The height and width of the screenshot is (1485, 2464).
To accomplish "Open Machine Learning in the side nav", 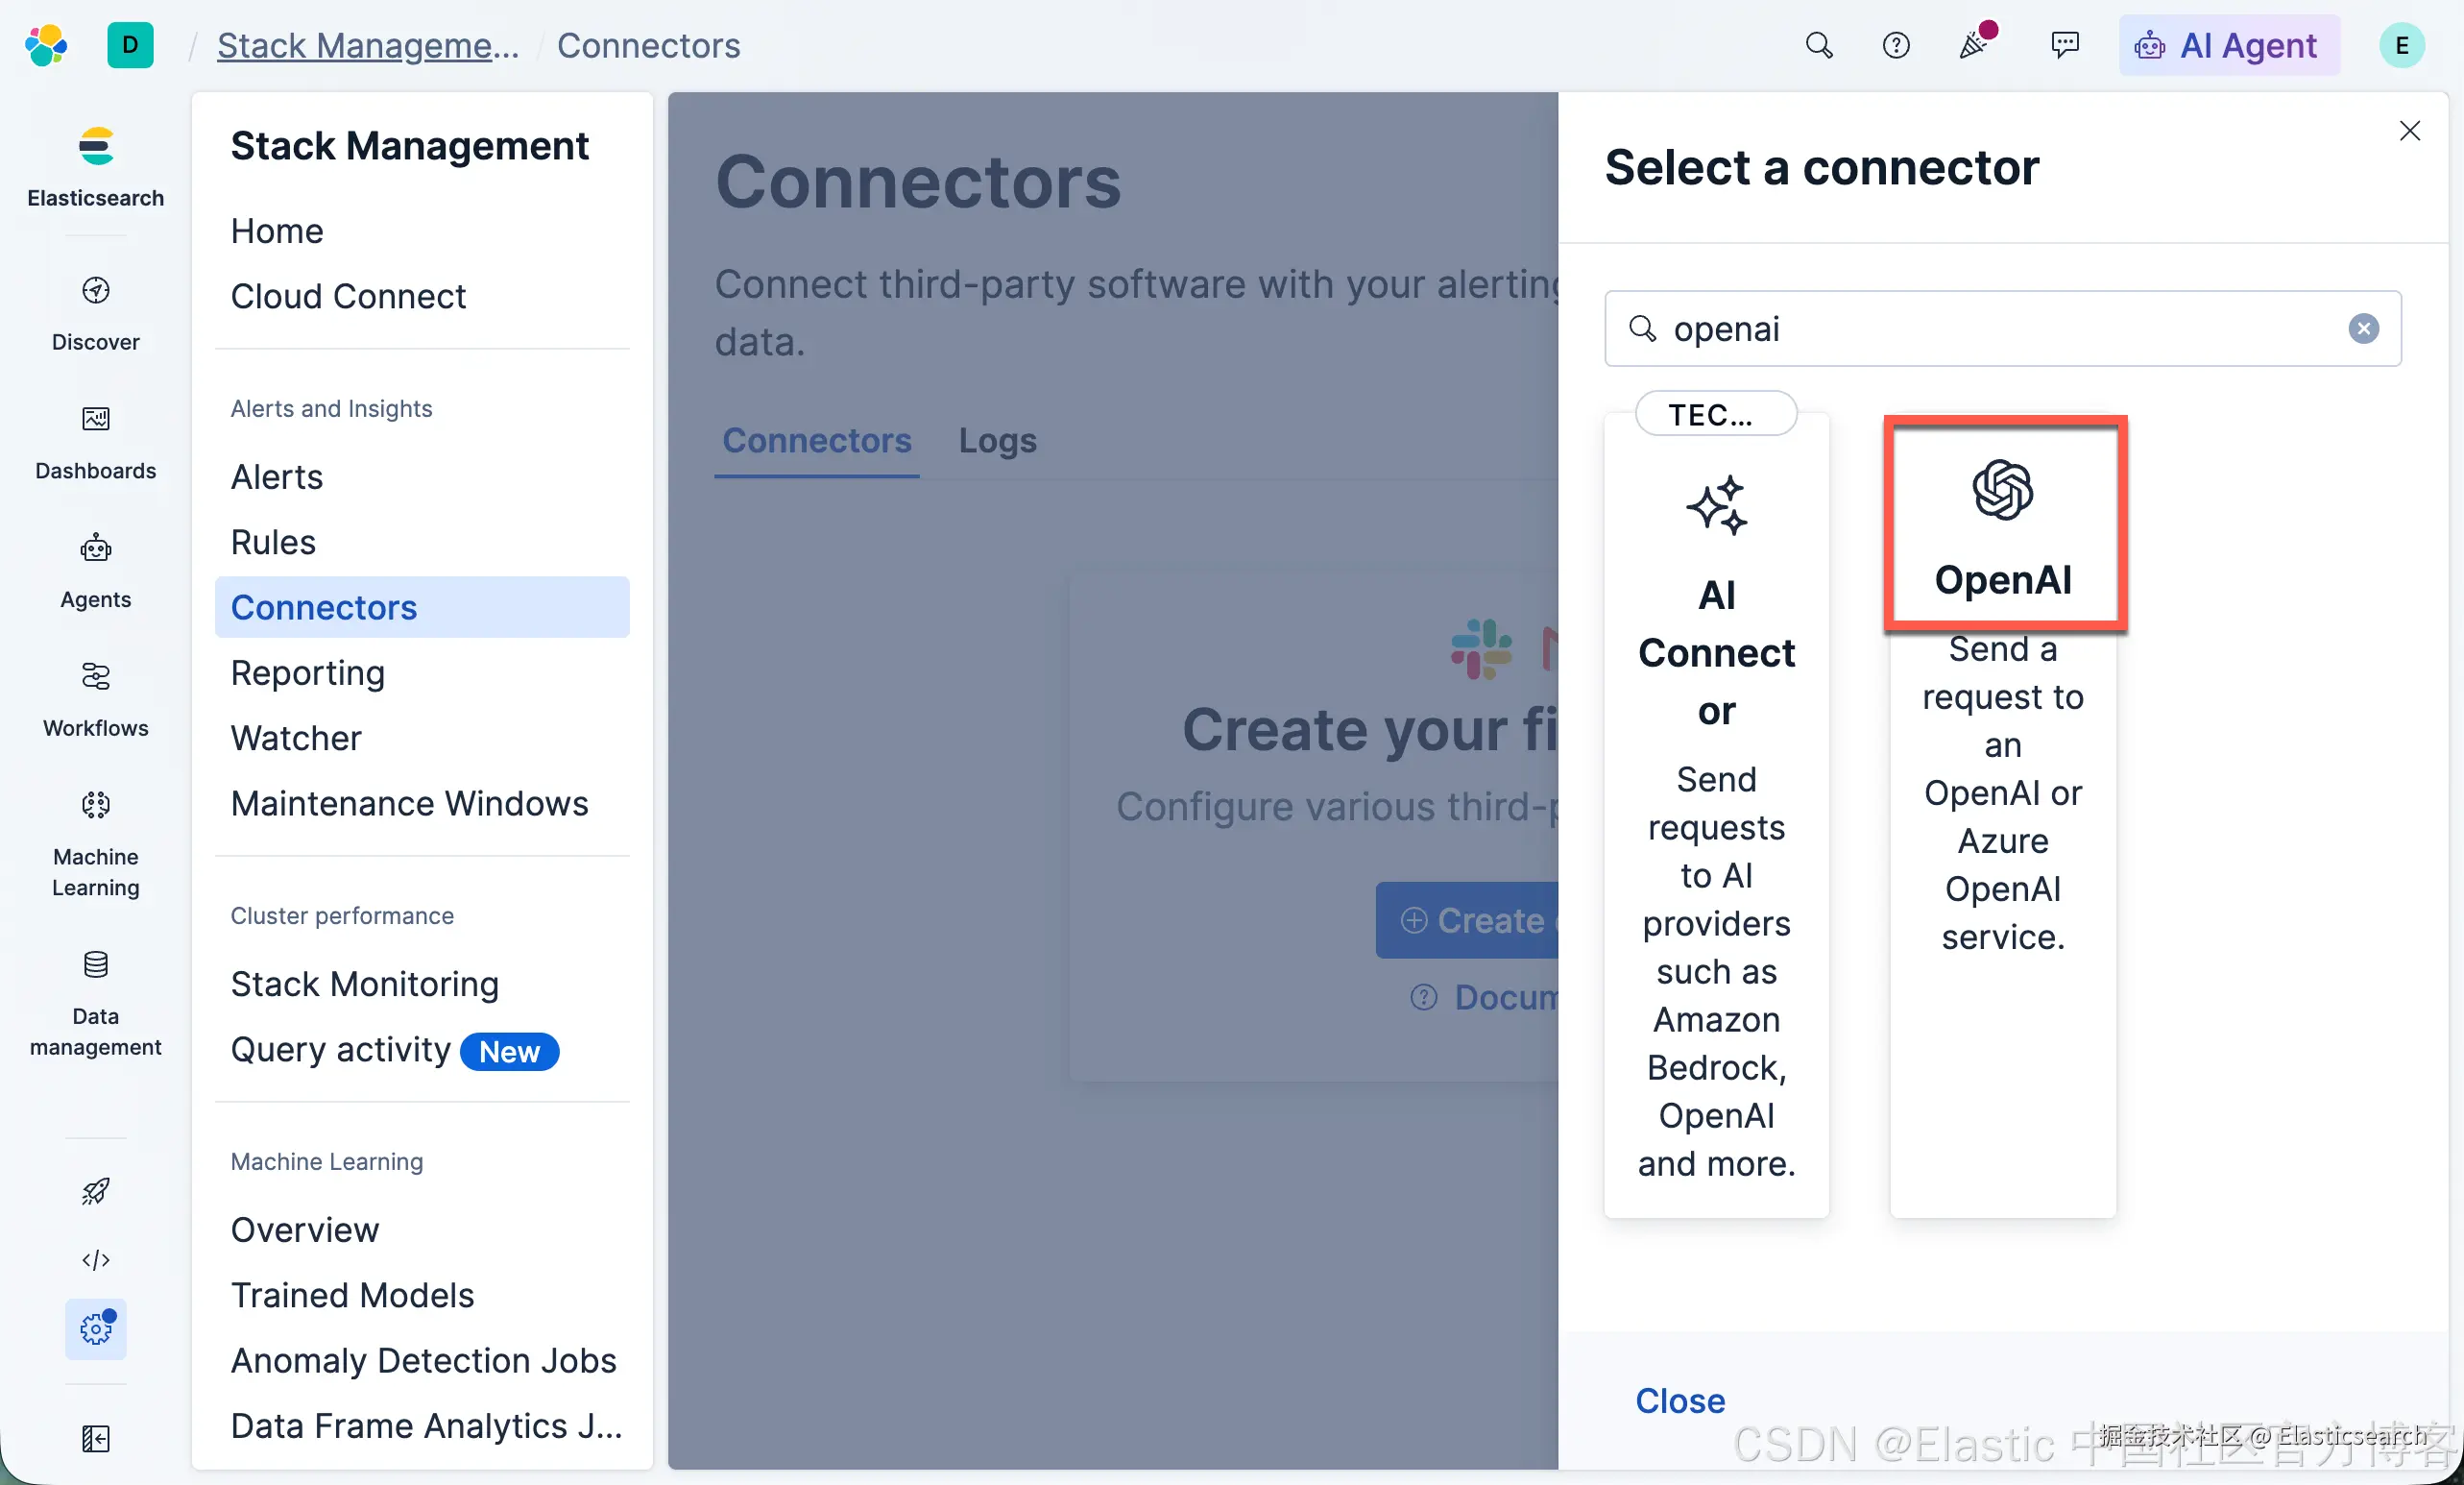I will click(x=95, y=843).
